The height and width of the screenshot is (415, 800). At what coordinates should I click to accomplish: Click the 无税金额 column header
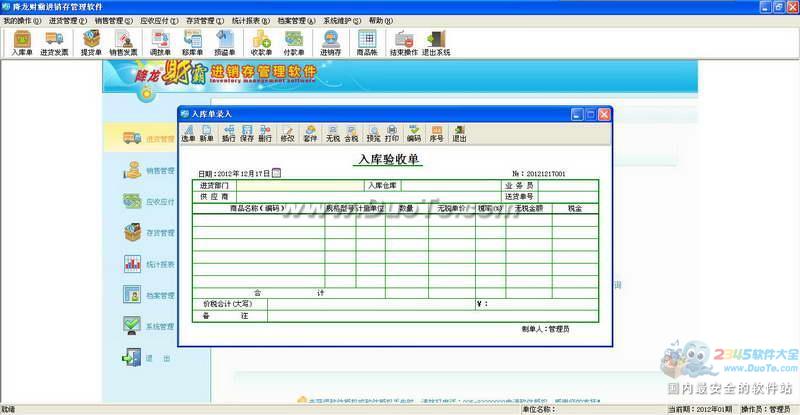click(529, 208)
